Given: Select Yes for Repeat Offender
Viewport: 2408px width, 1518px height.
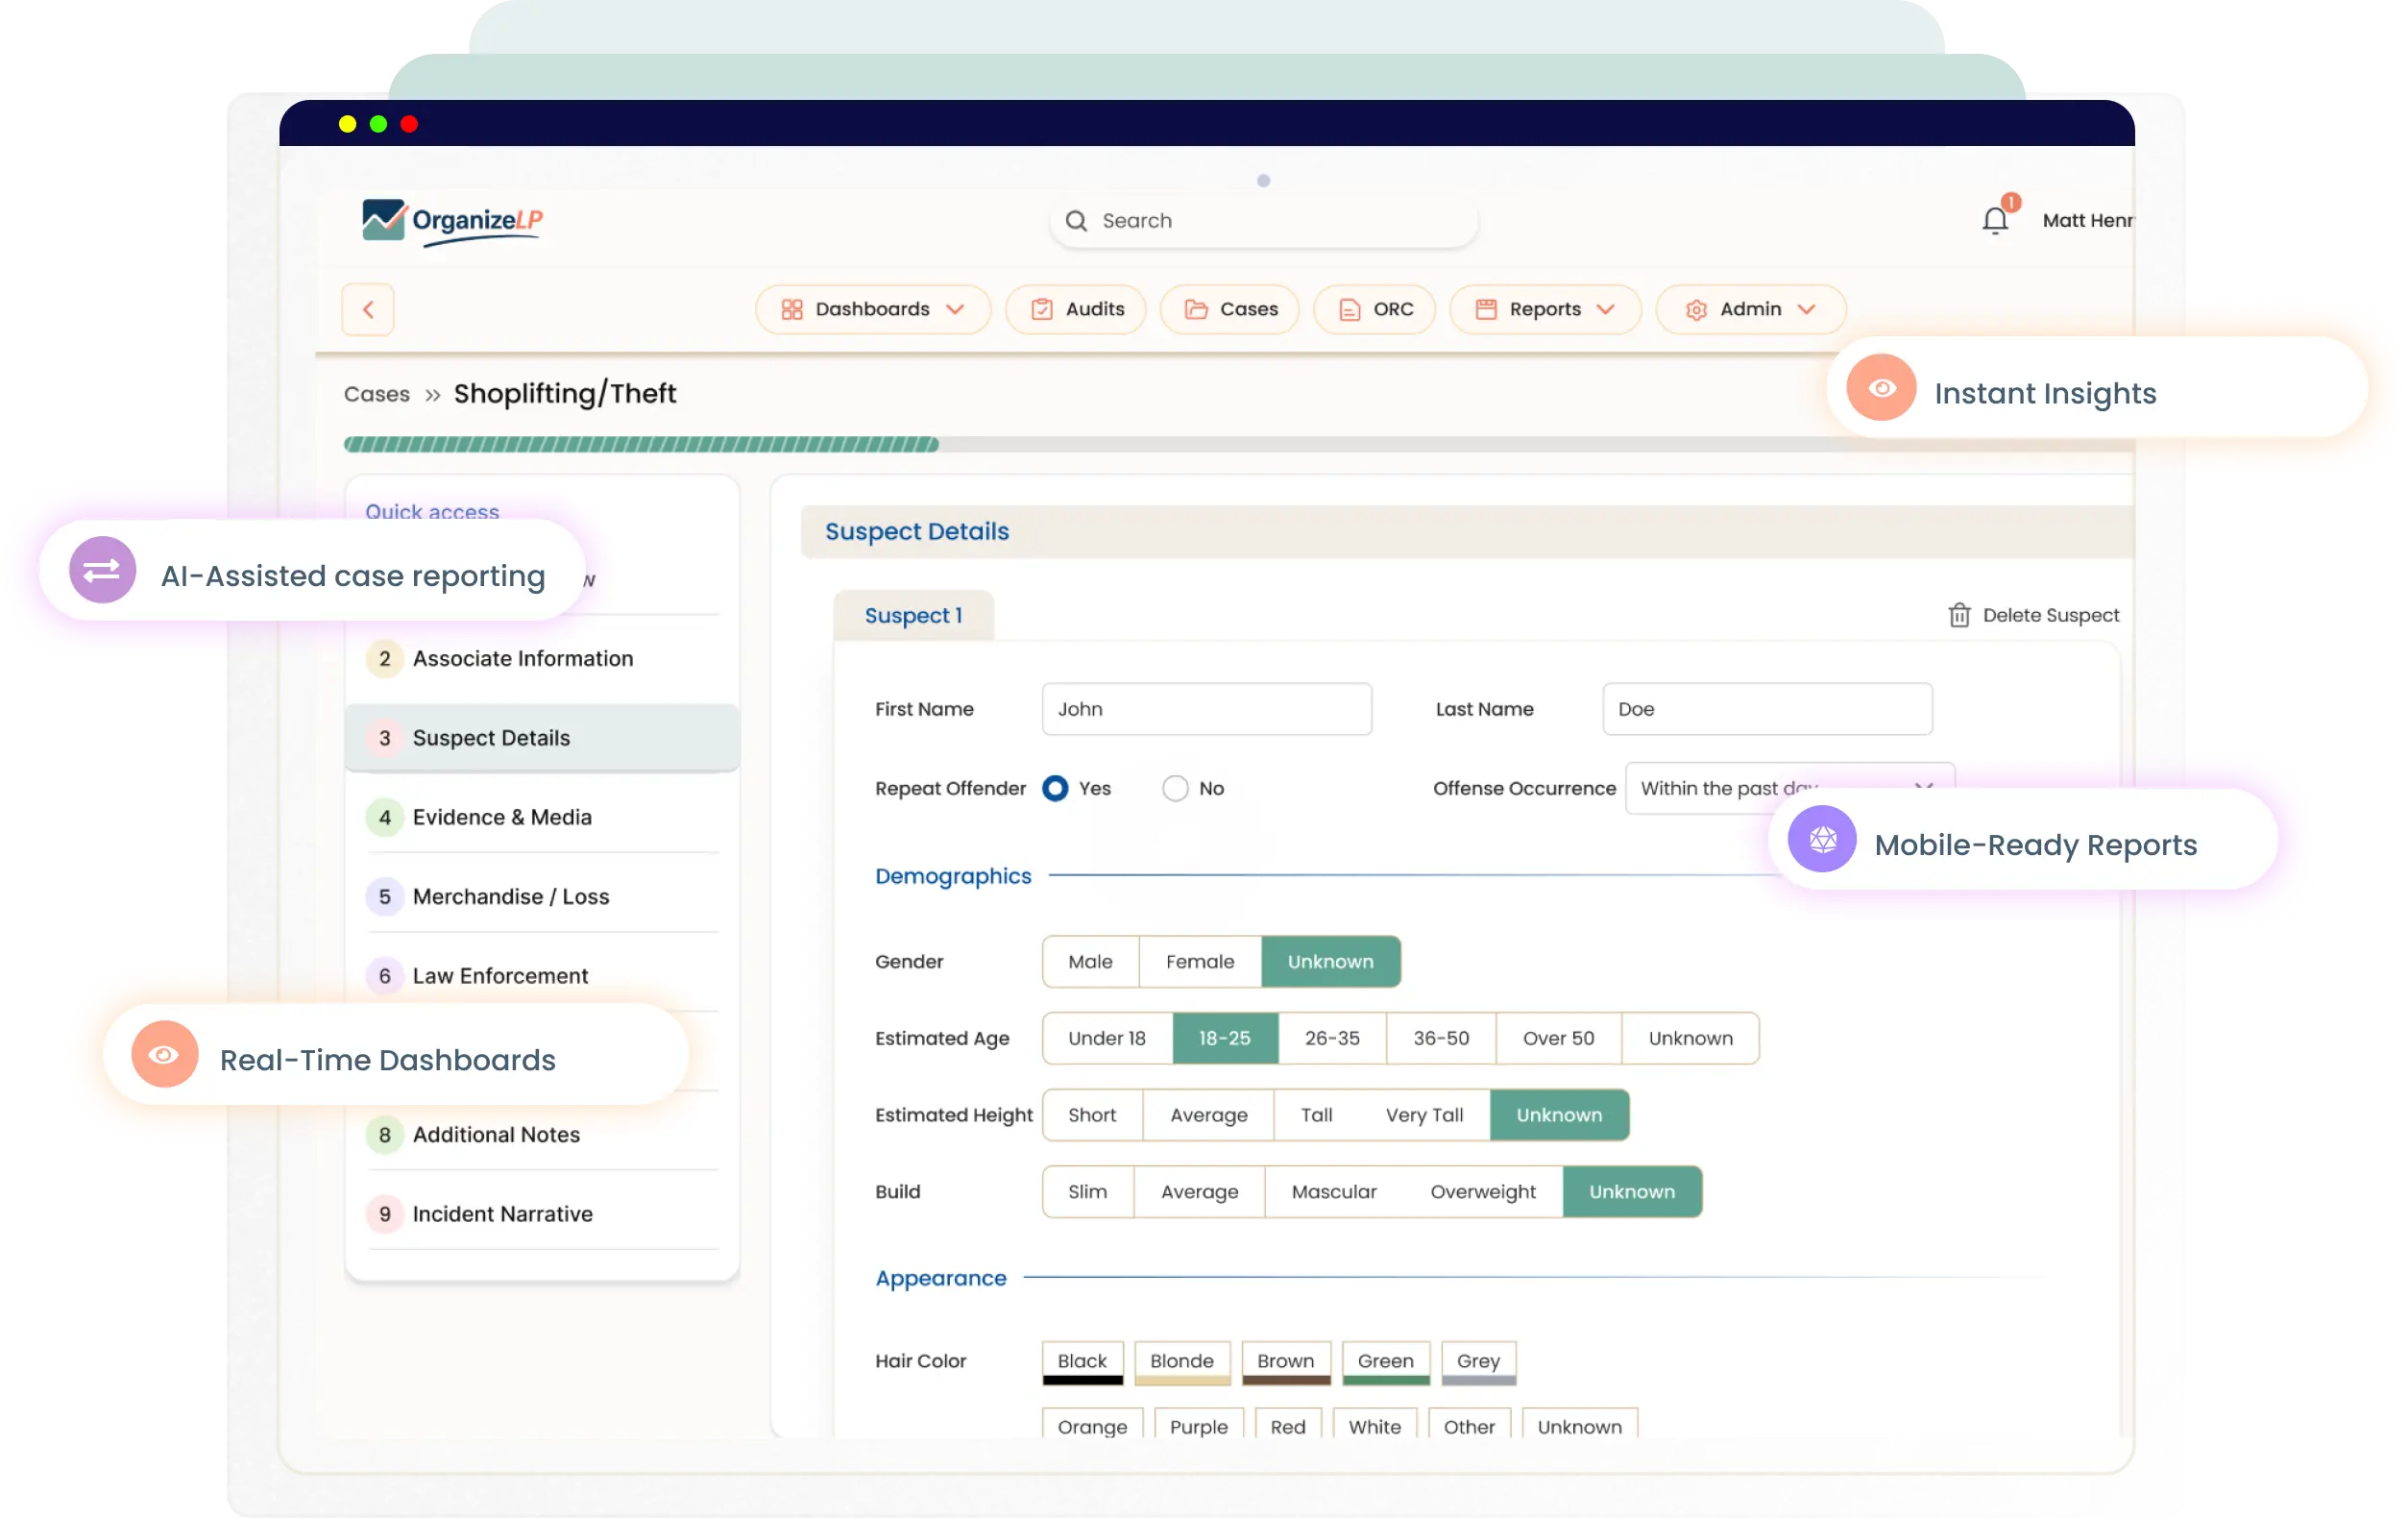Looking at the screenshot, I should pos(1055,788).
